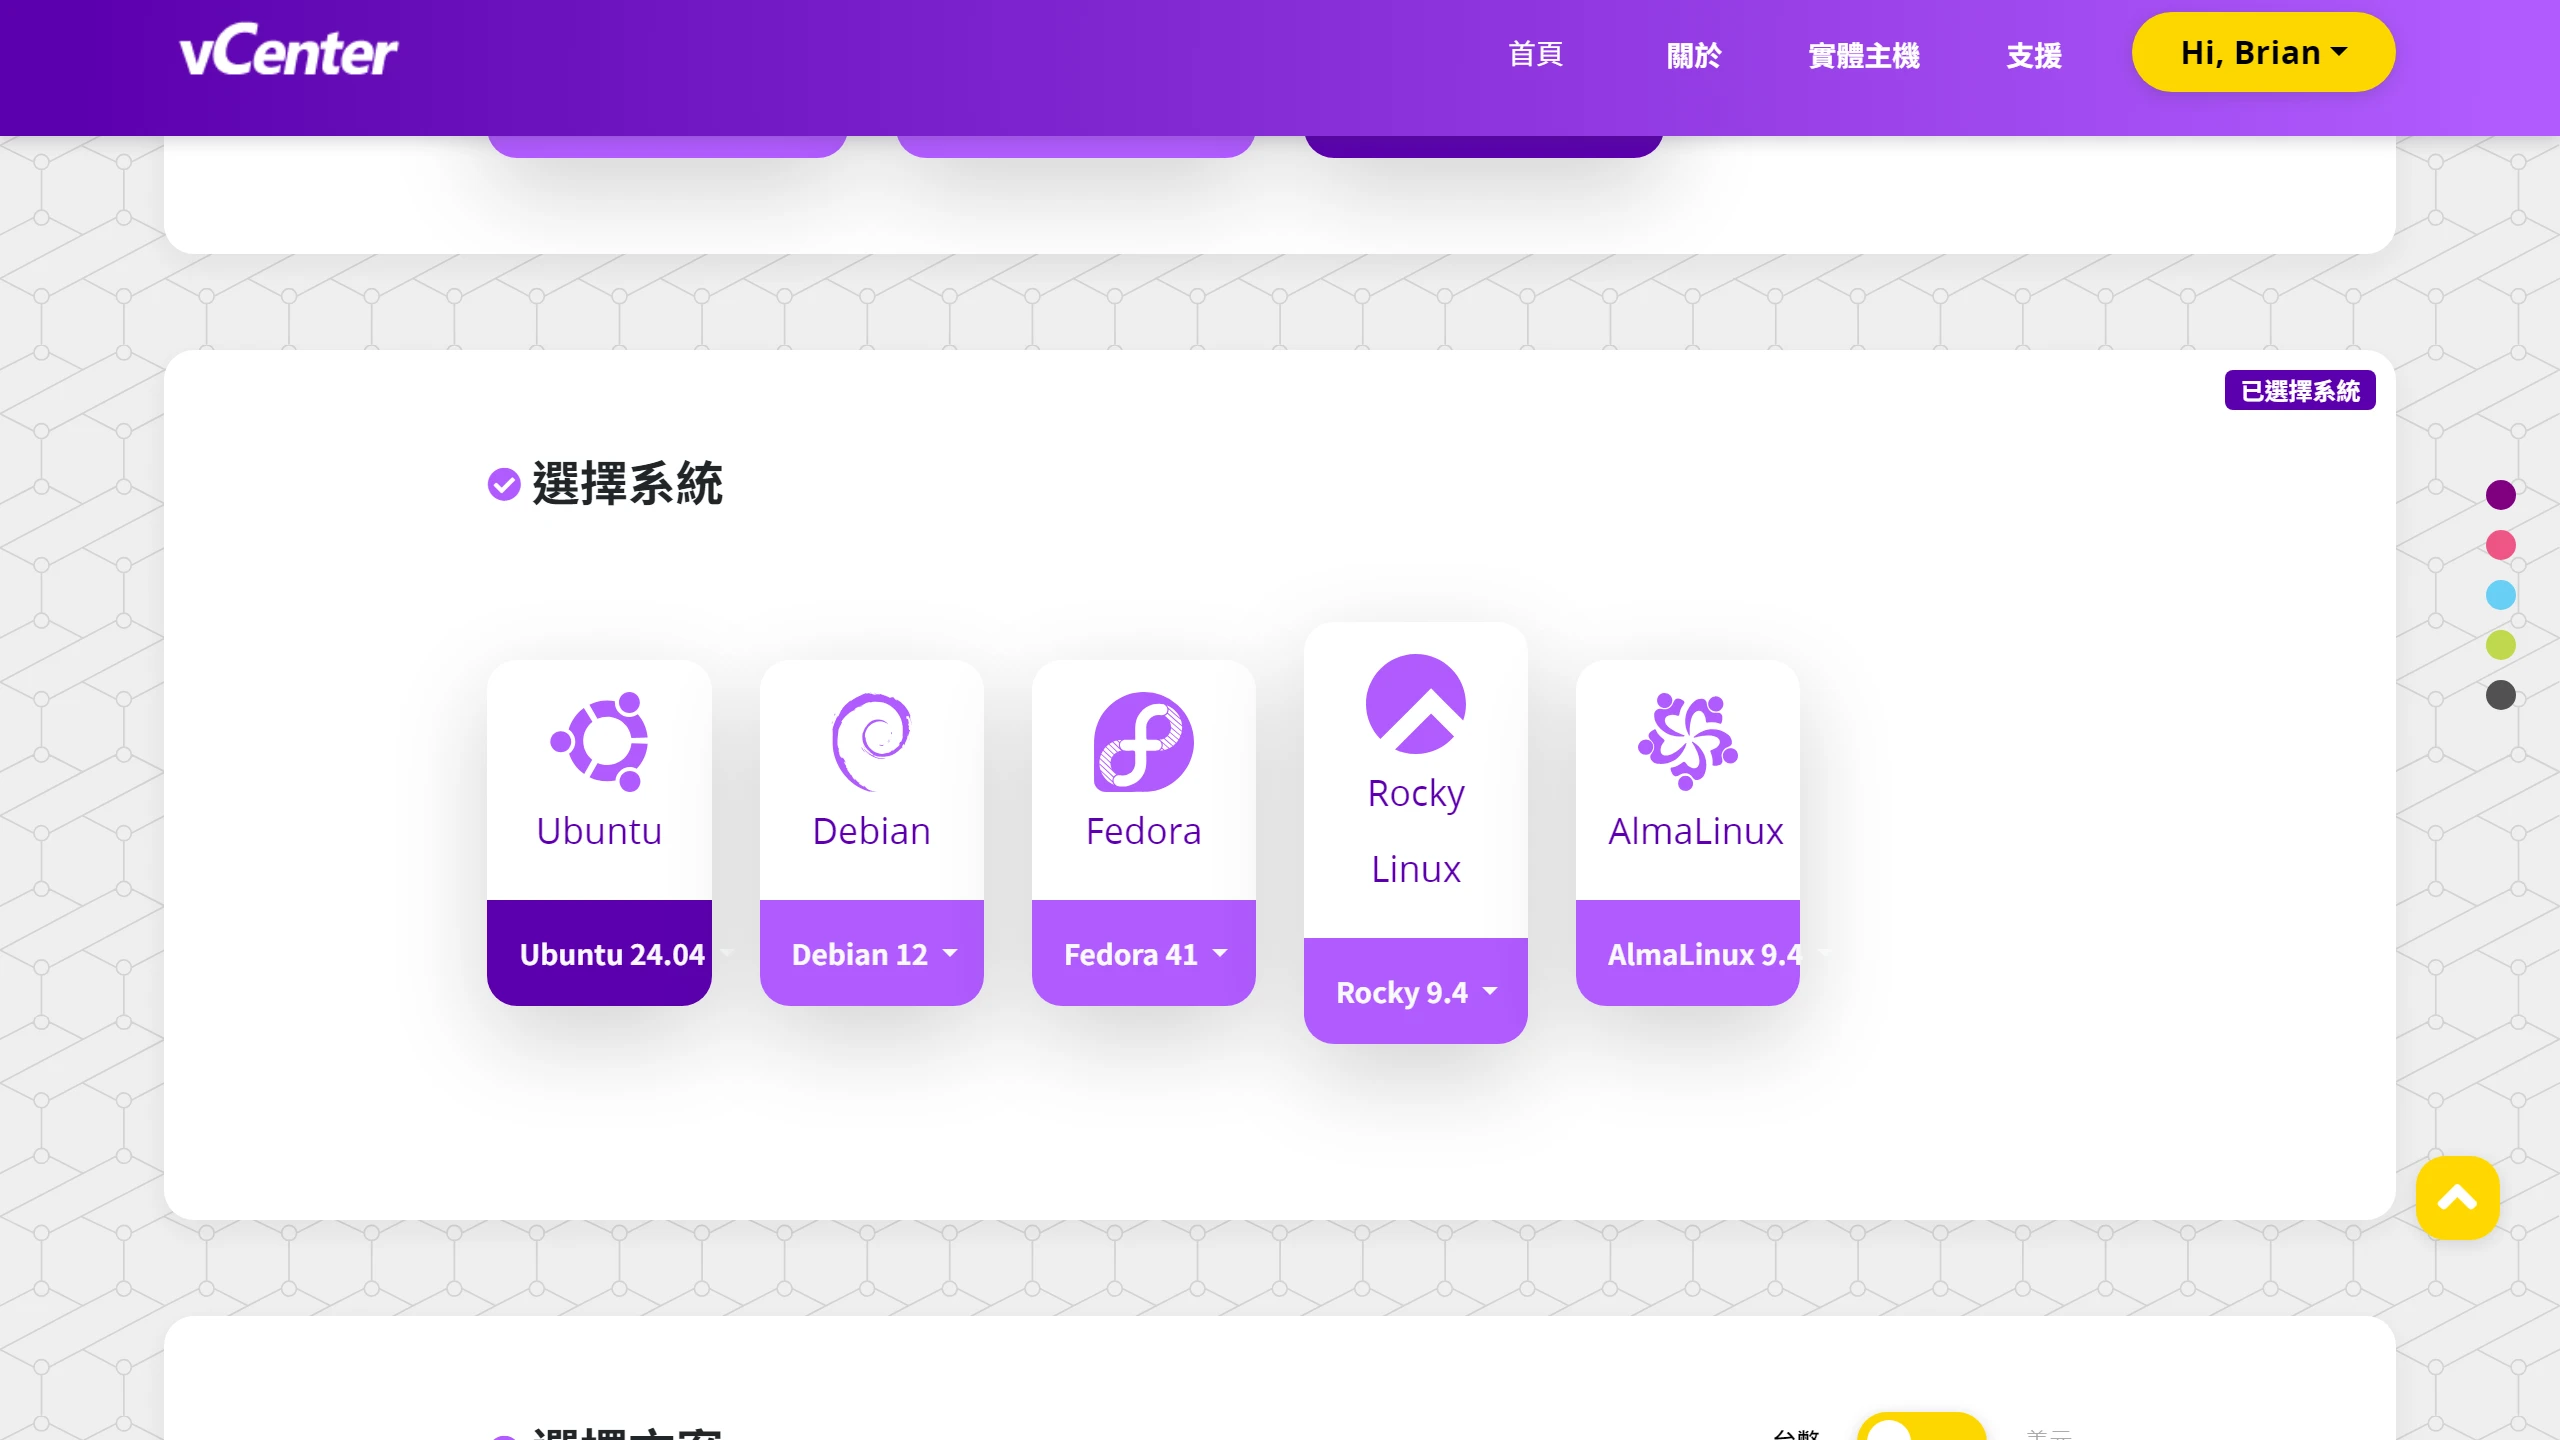
Task: Open the 首頁 menu item
Action: 1535,55
